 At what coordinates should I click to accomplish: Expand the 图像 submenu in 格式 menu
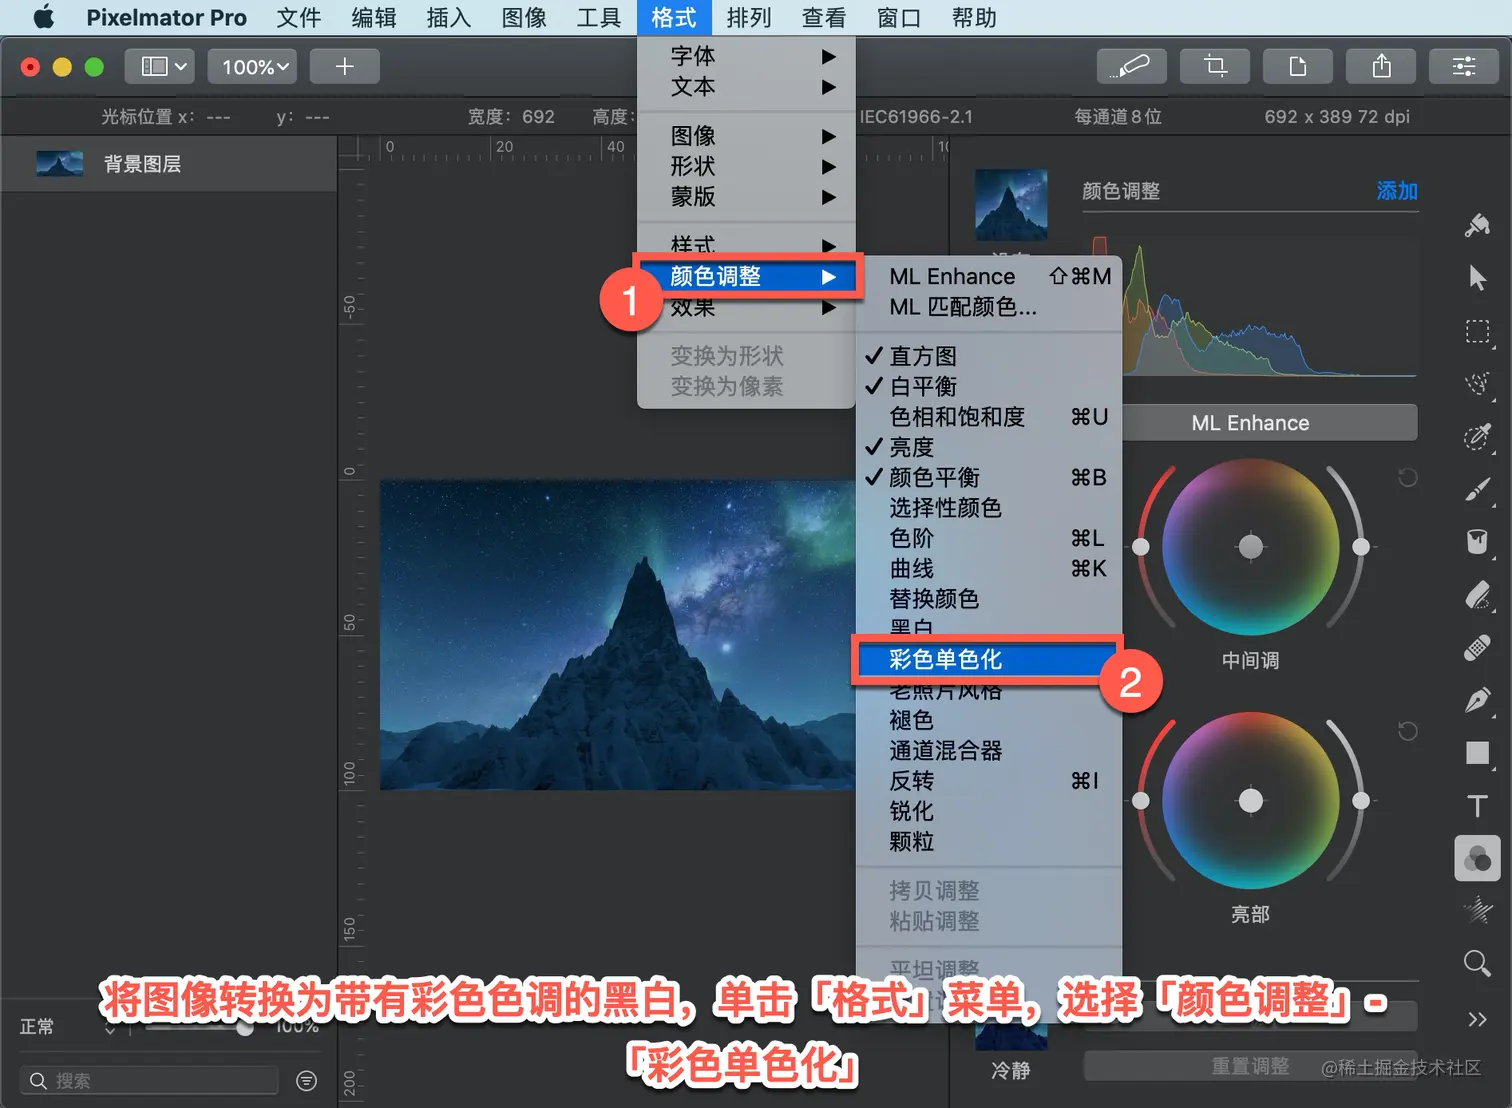coord(746,136)
